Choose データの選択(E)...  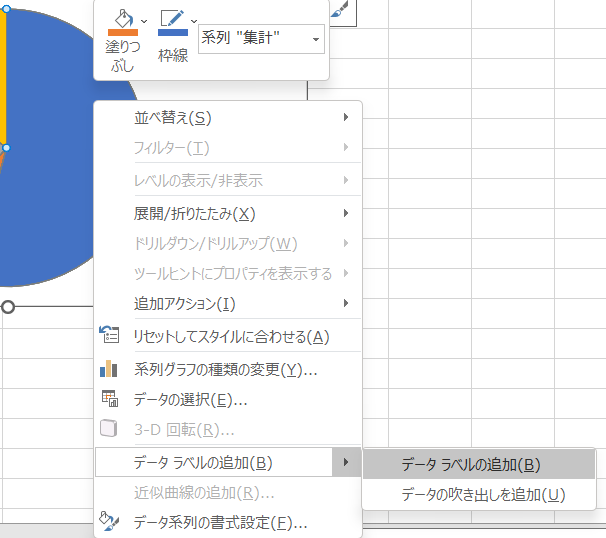(x=228, y=399)
